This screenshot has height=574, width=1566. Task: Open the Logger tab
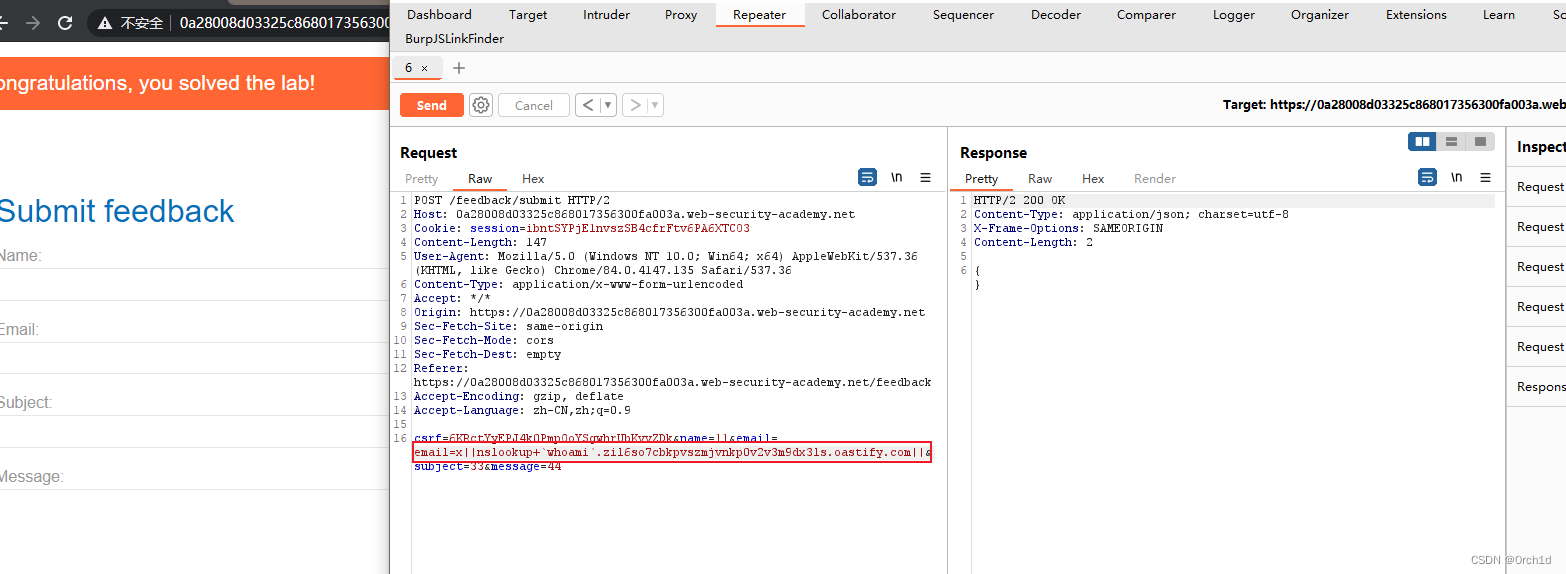coord(1233,15)
